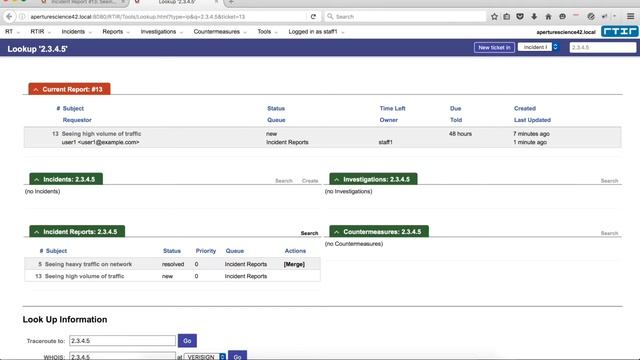Open ticket 'Seeing heavy traffic on network'
This screenshot has width=640, height=360.
click(88, 264)
